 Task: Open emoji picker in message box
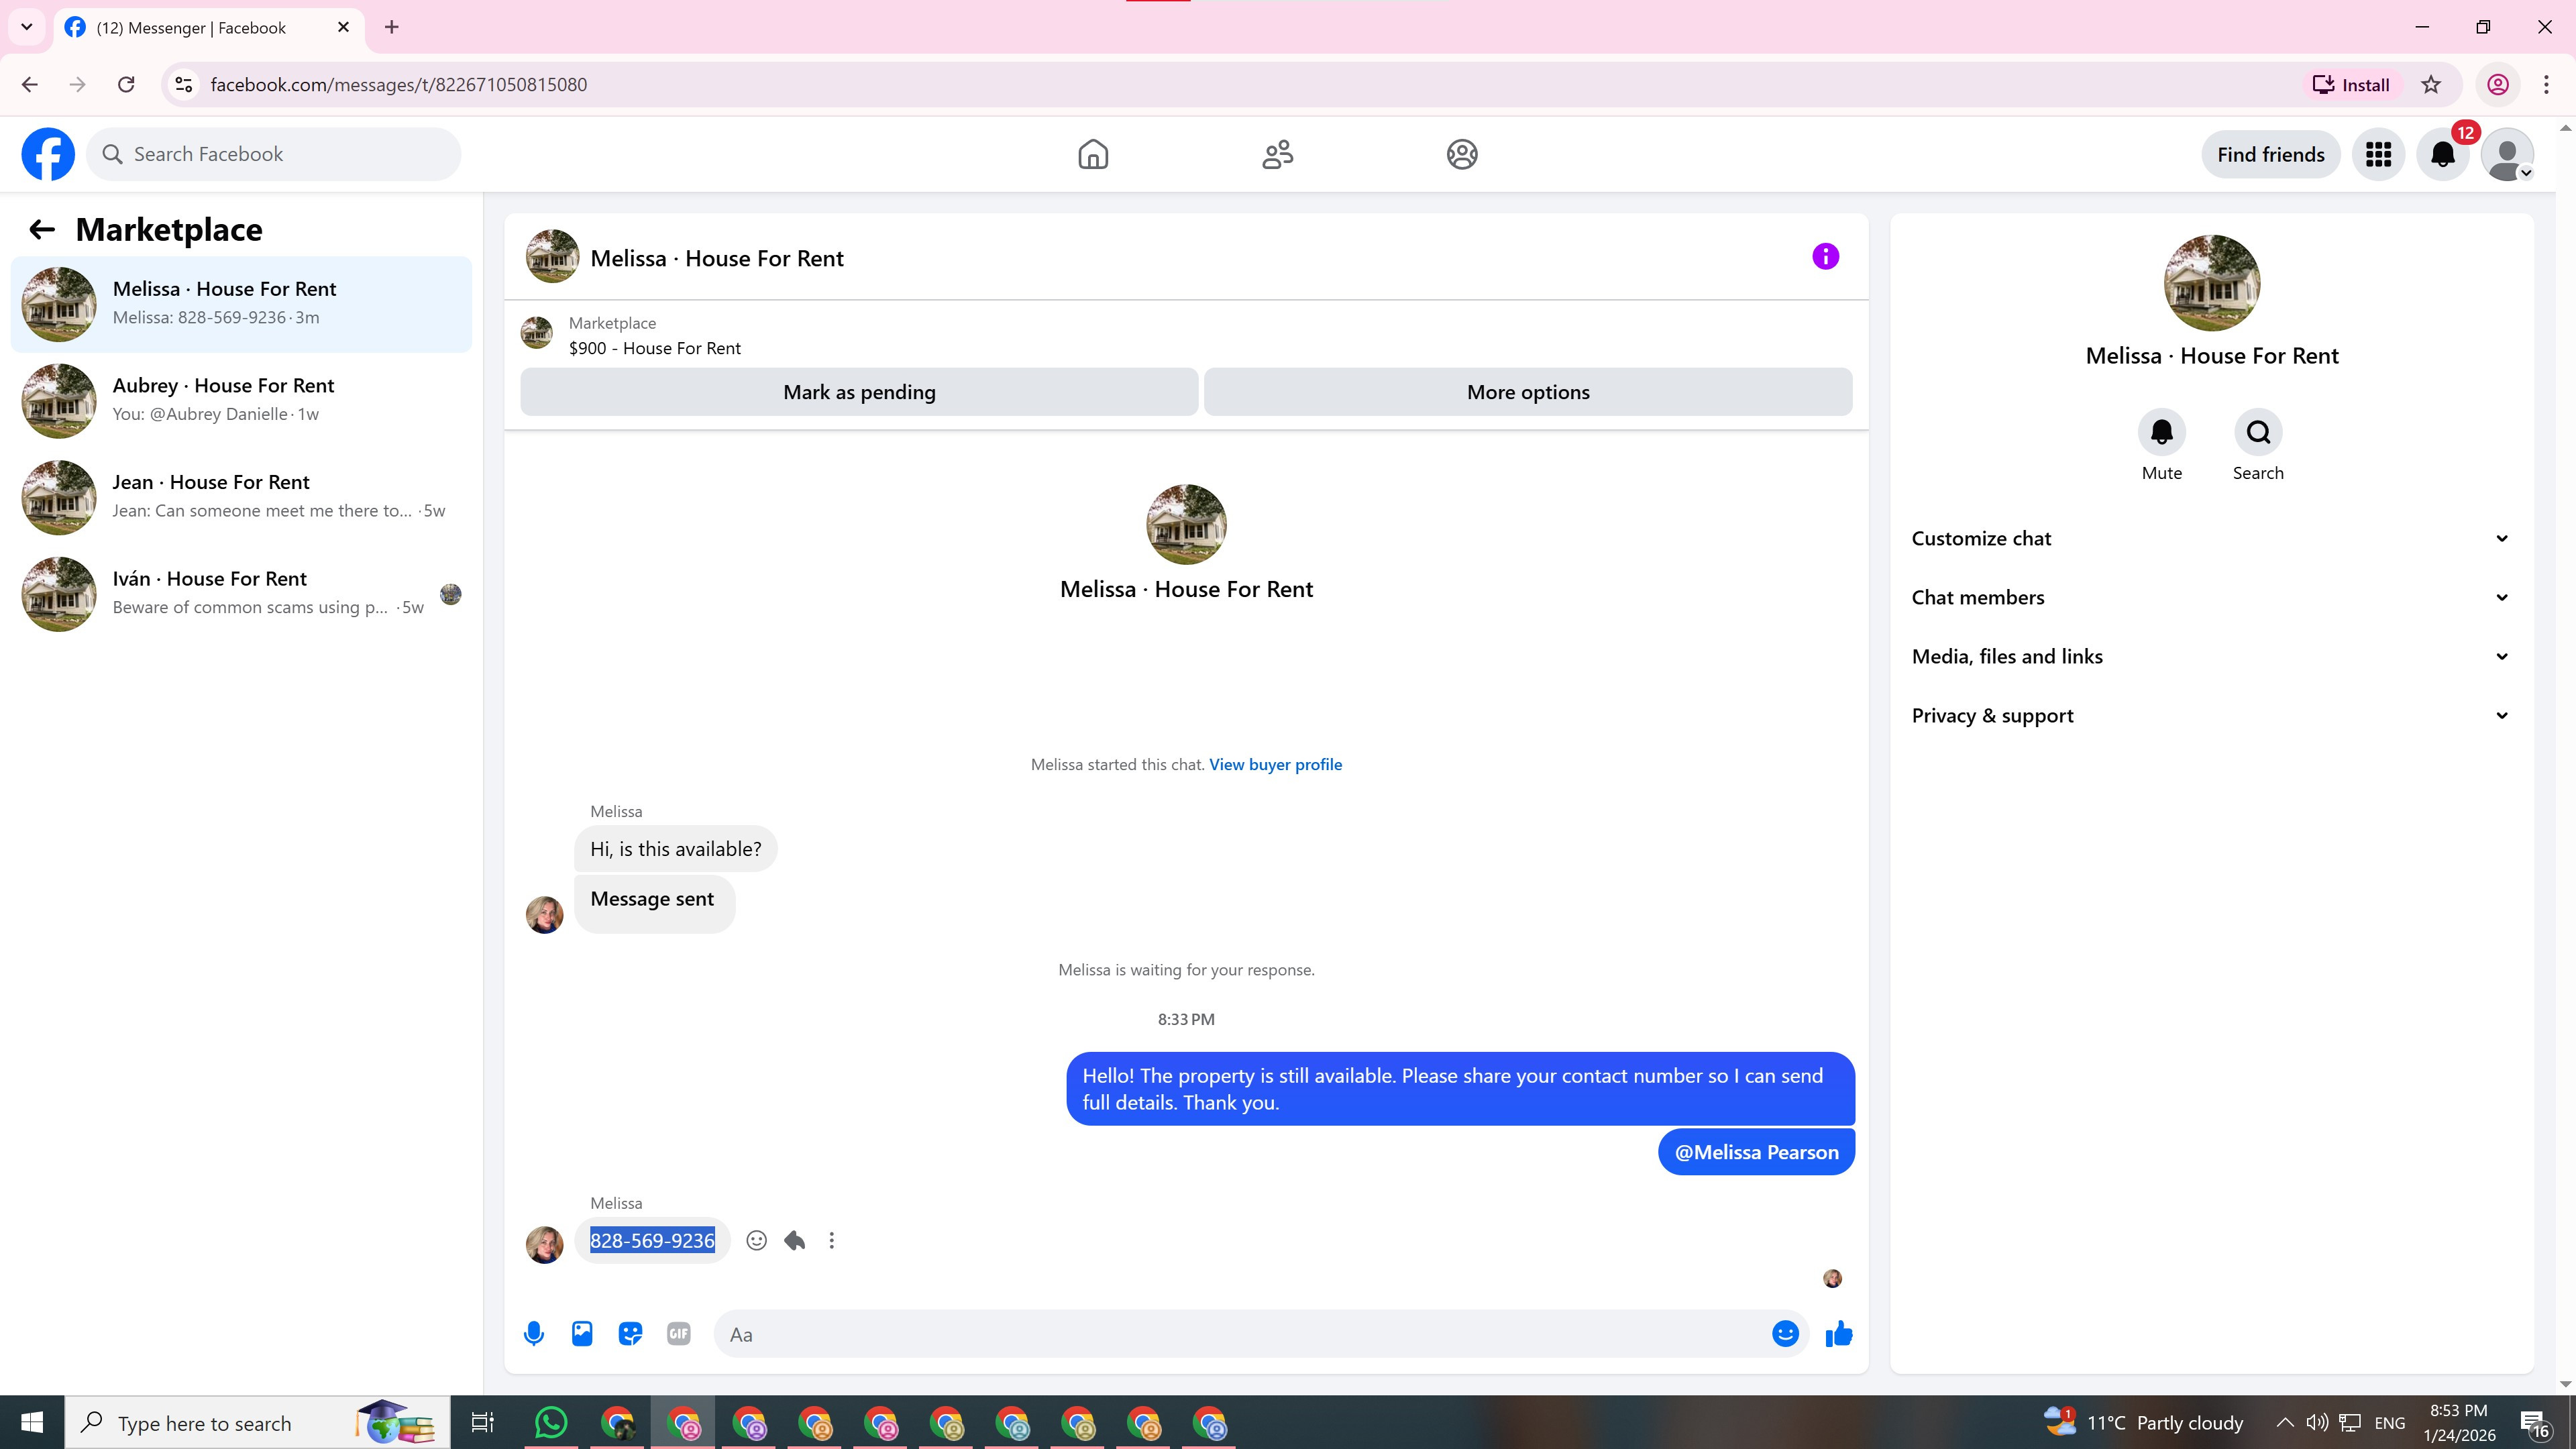click(x=1785, y=1334)
